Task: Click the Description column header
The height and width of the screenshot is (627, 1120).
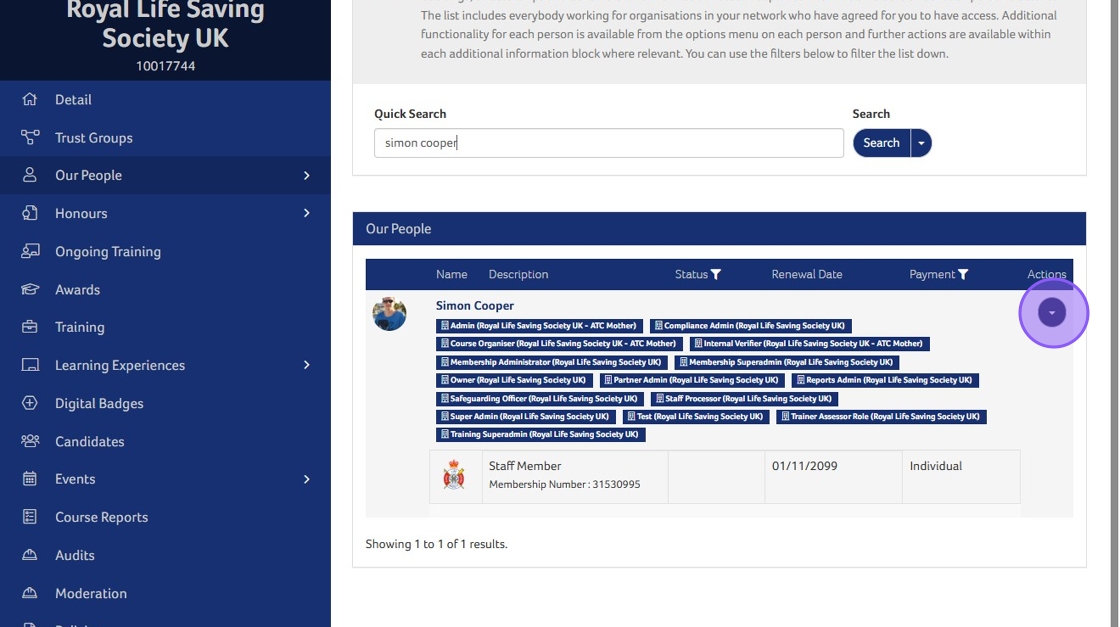Action: click(518, 274)
